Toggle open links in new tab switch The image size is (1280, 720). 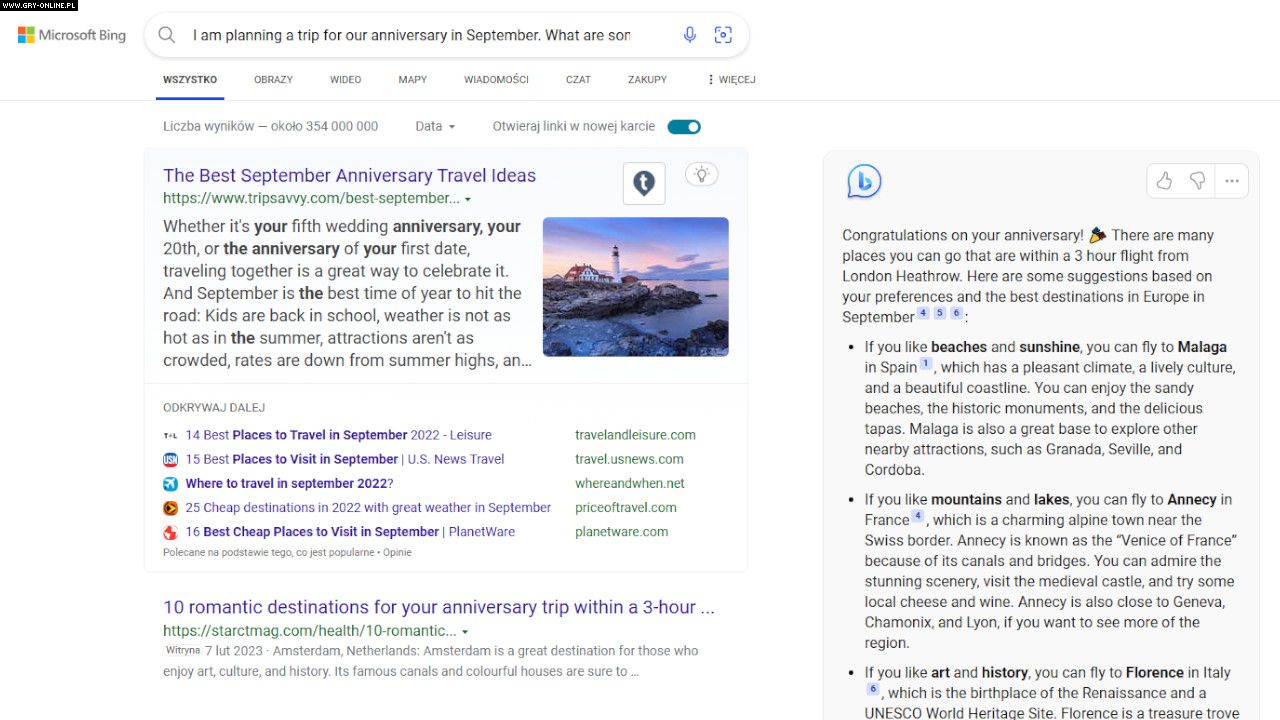(684, 127)
